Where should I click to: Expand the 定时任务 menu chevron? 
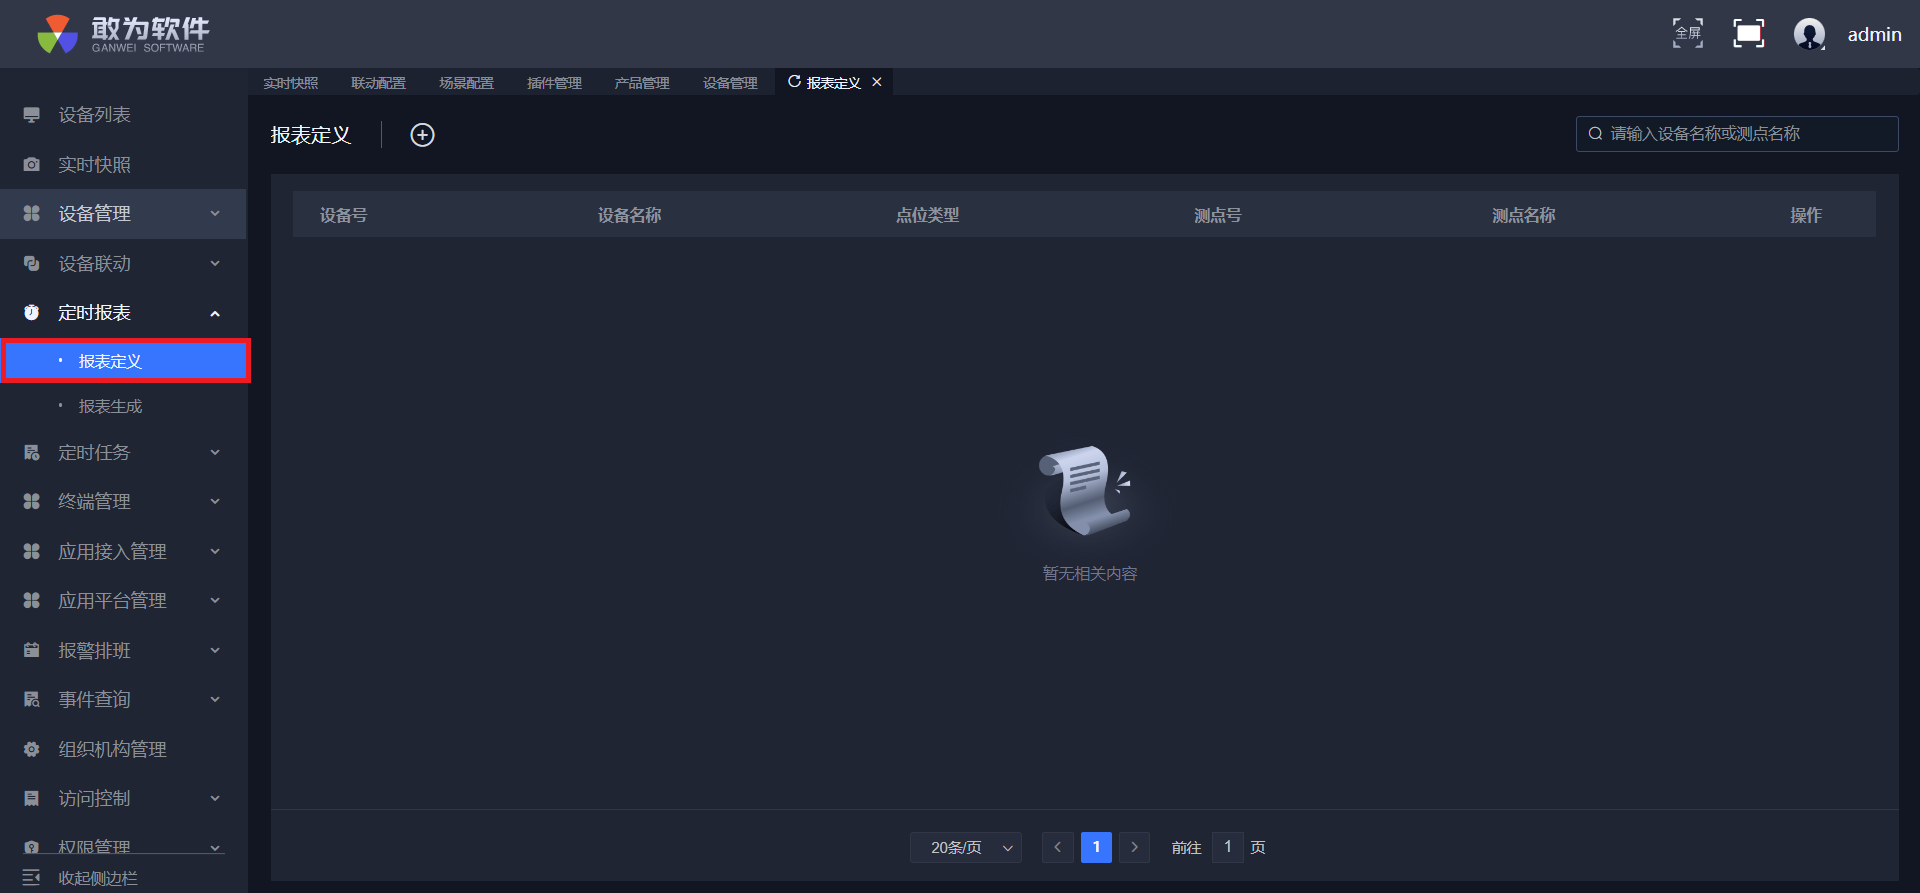215,452
